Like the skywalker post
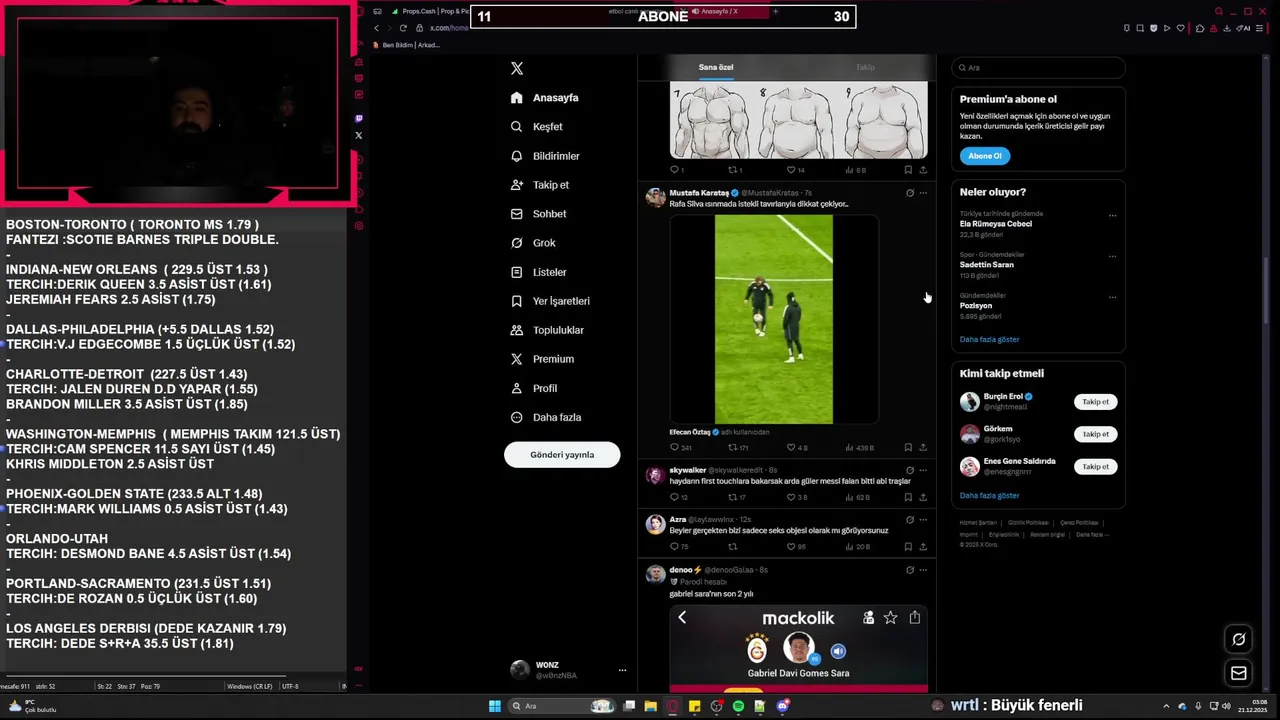This screenshot has width=1280, height=720. point(797,497)
